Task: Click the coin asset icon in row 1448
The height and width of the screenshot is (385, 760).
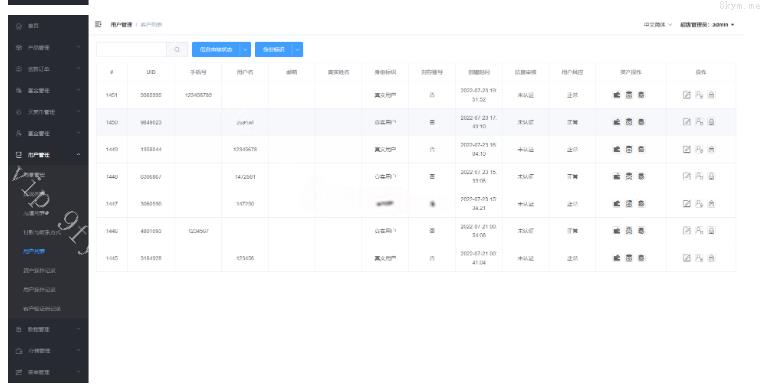Action: click(x=641, y=176)
